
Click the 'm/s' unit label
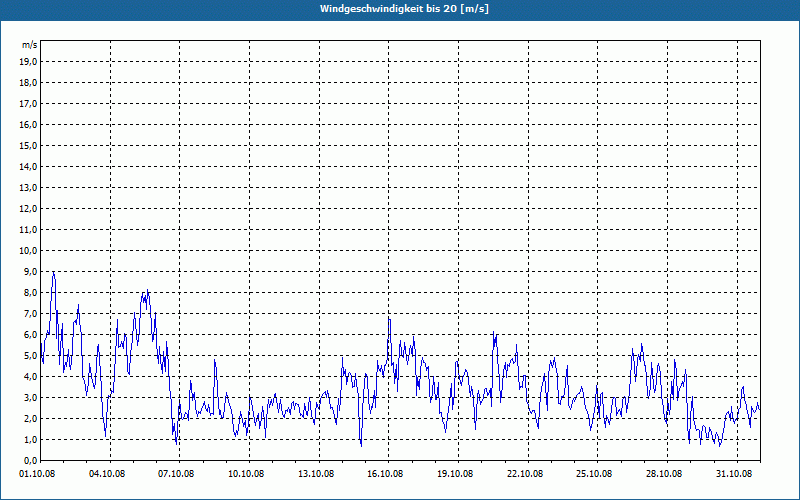coord(29,45)
